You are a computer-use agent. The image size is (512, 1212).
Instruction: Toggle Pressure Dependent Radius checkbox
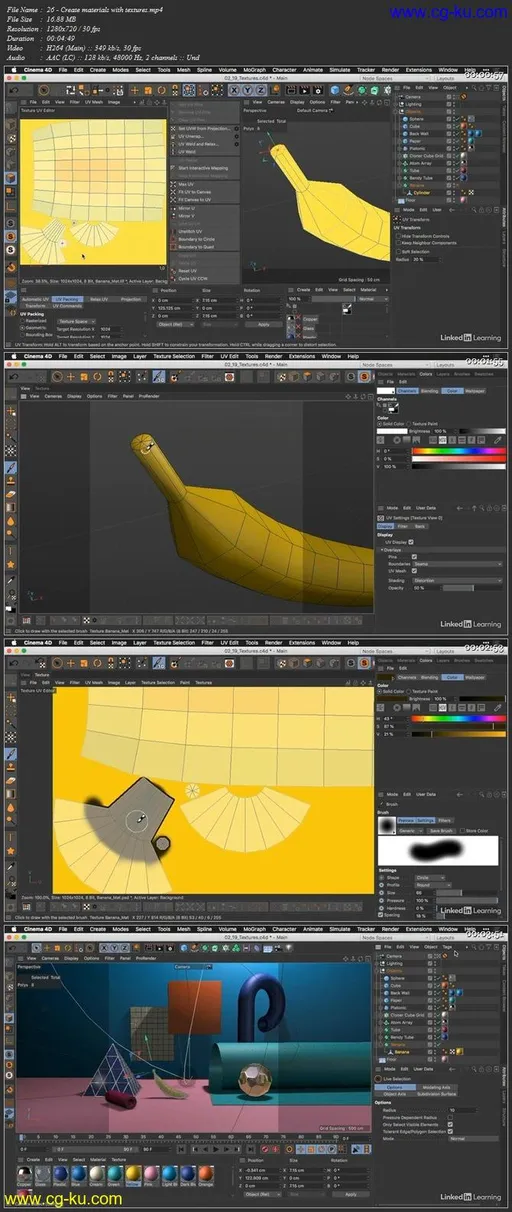450,1117
